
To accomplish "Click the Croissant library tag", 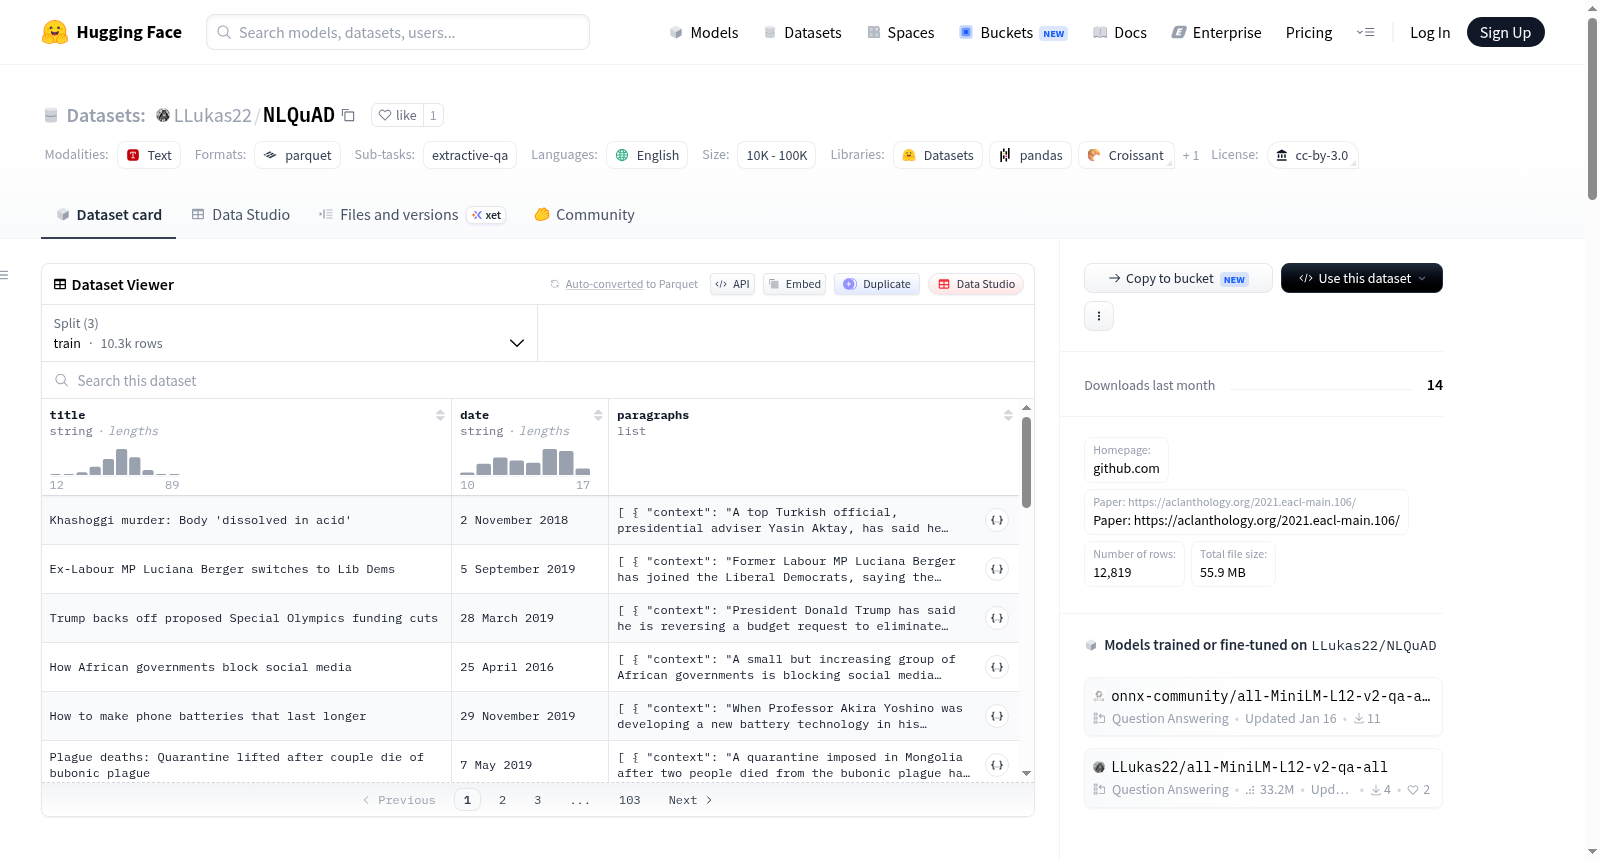I will point(1125,155).
